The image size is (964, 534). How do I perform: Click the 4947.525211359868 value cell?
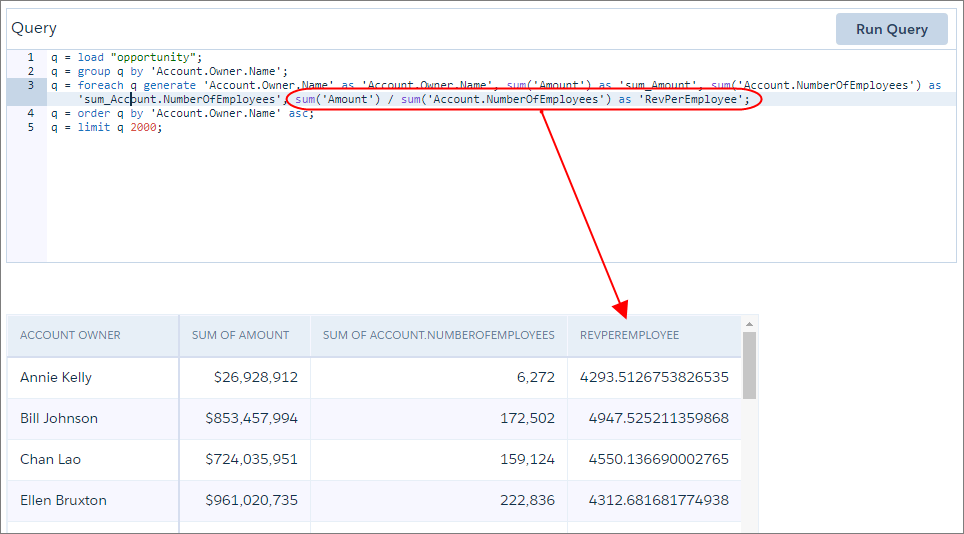coord(654,418)
